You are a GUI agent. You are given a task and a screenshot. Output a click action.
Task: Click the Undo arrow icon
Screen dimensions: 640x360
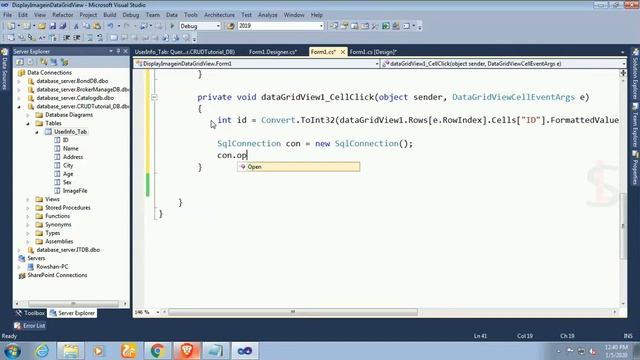(111, 26)
